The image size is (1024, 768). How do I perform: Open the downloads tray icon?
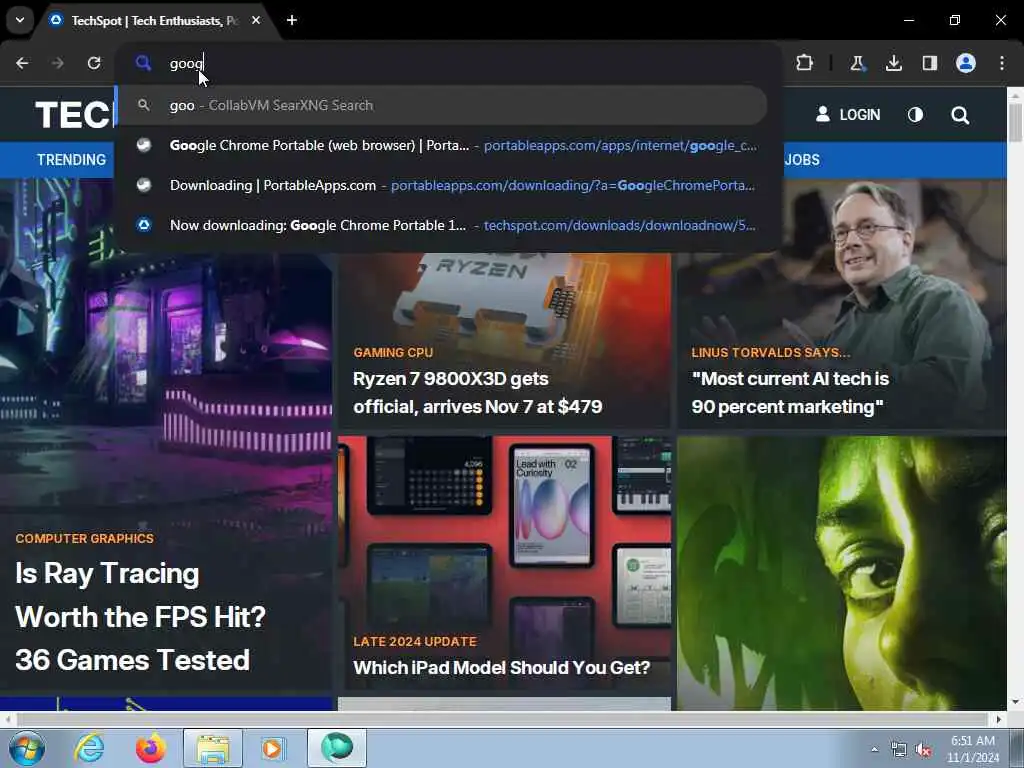point(893,63)
